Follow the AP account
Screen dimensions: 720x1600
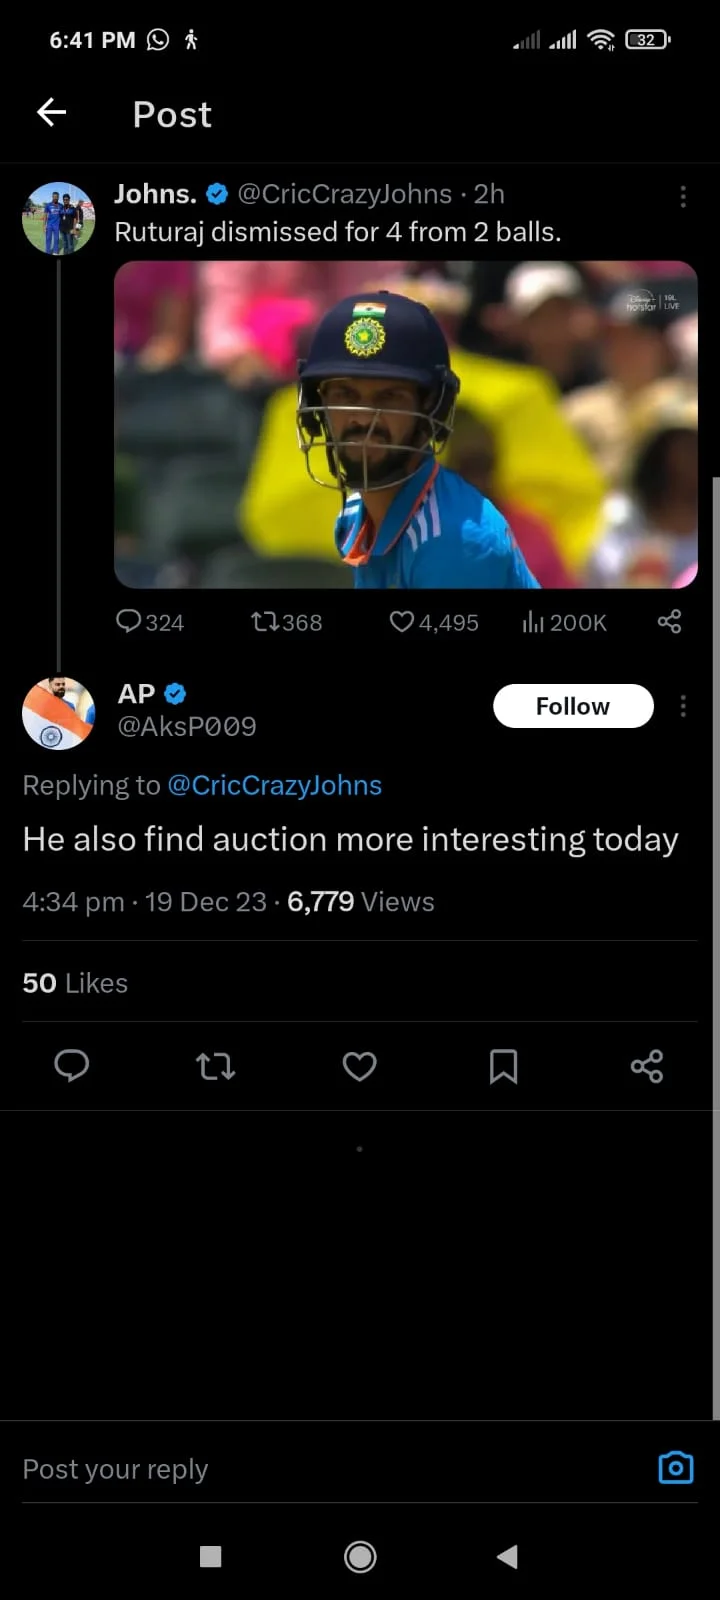(x=573, y=706)
